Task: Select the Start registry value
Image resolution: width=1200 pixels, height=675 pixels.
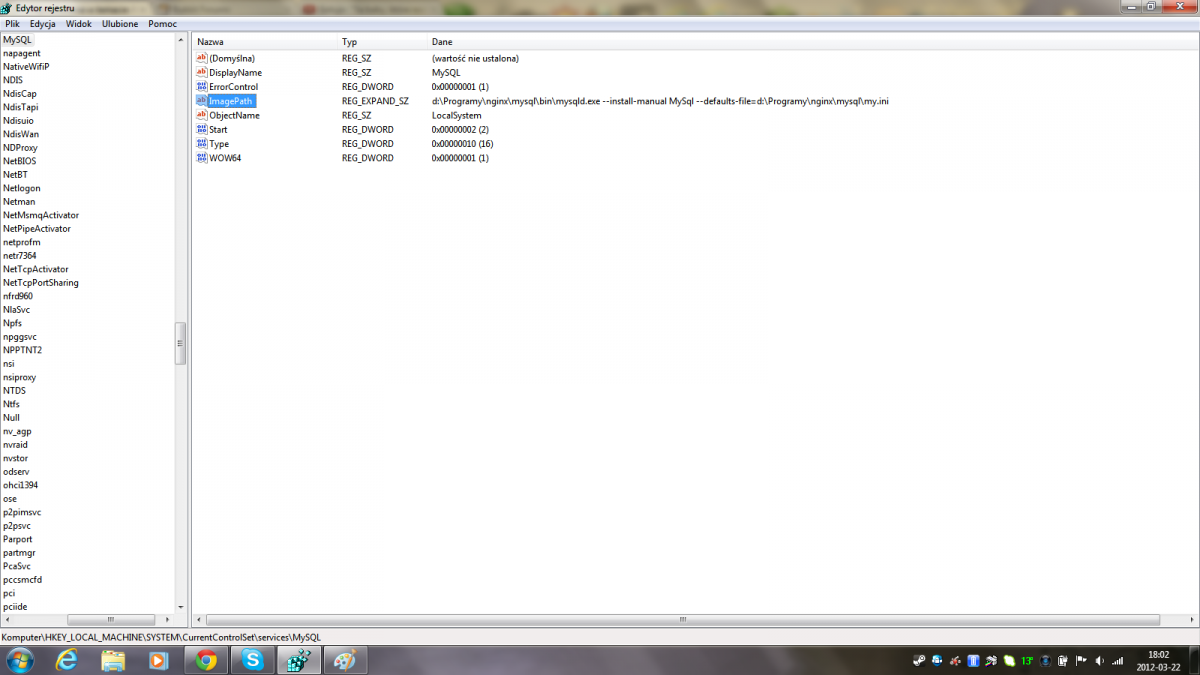Action: pos(218,130)
